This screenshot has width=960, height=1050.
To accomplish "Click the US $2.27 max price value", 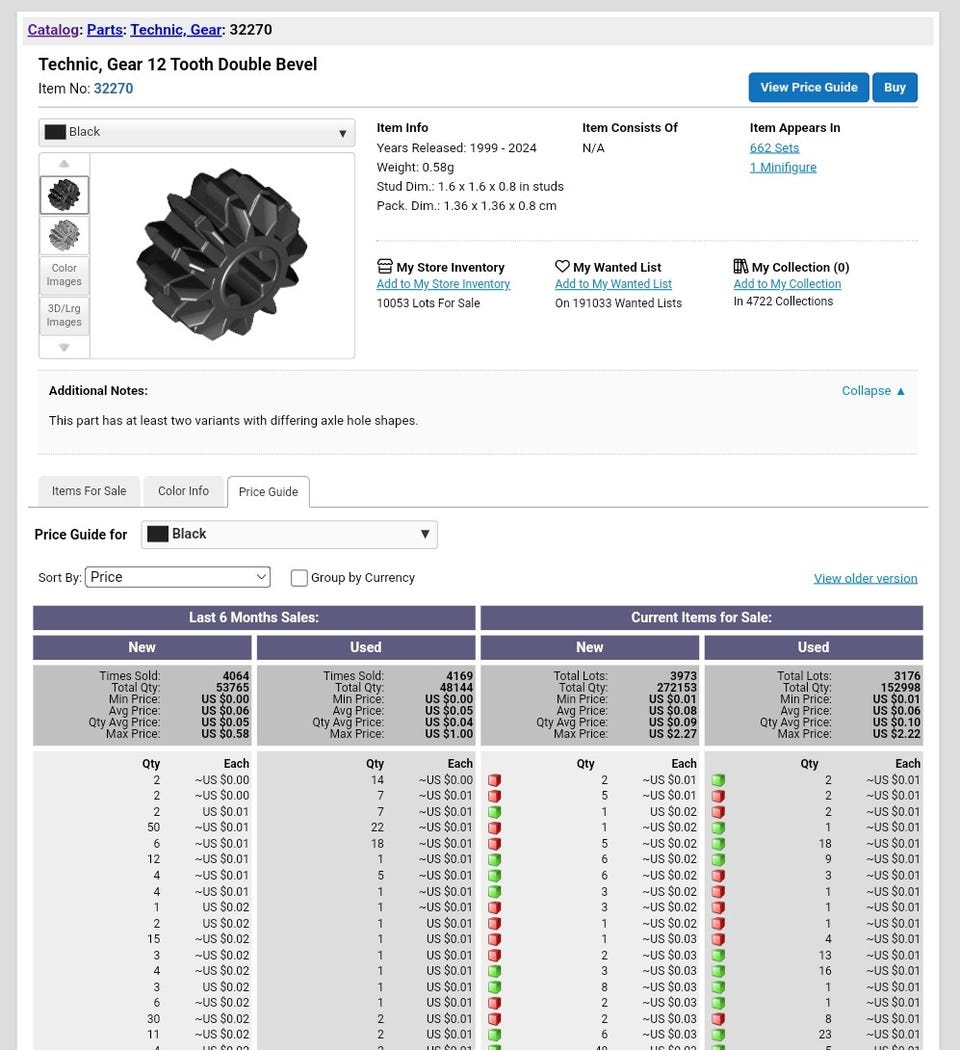I will tap(673, 734).
